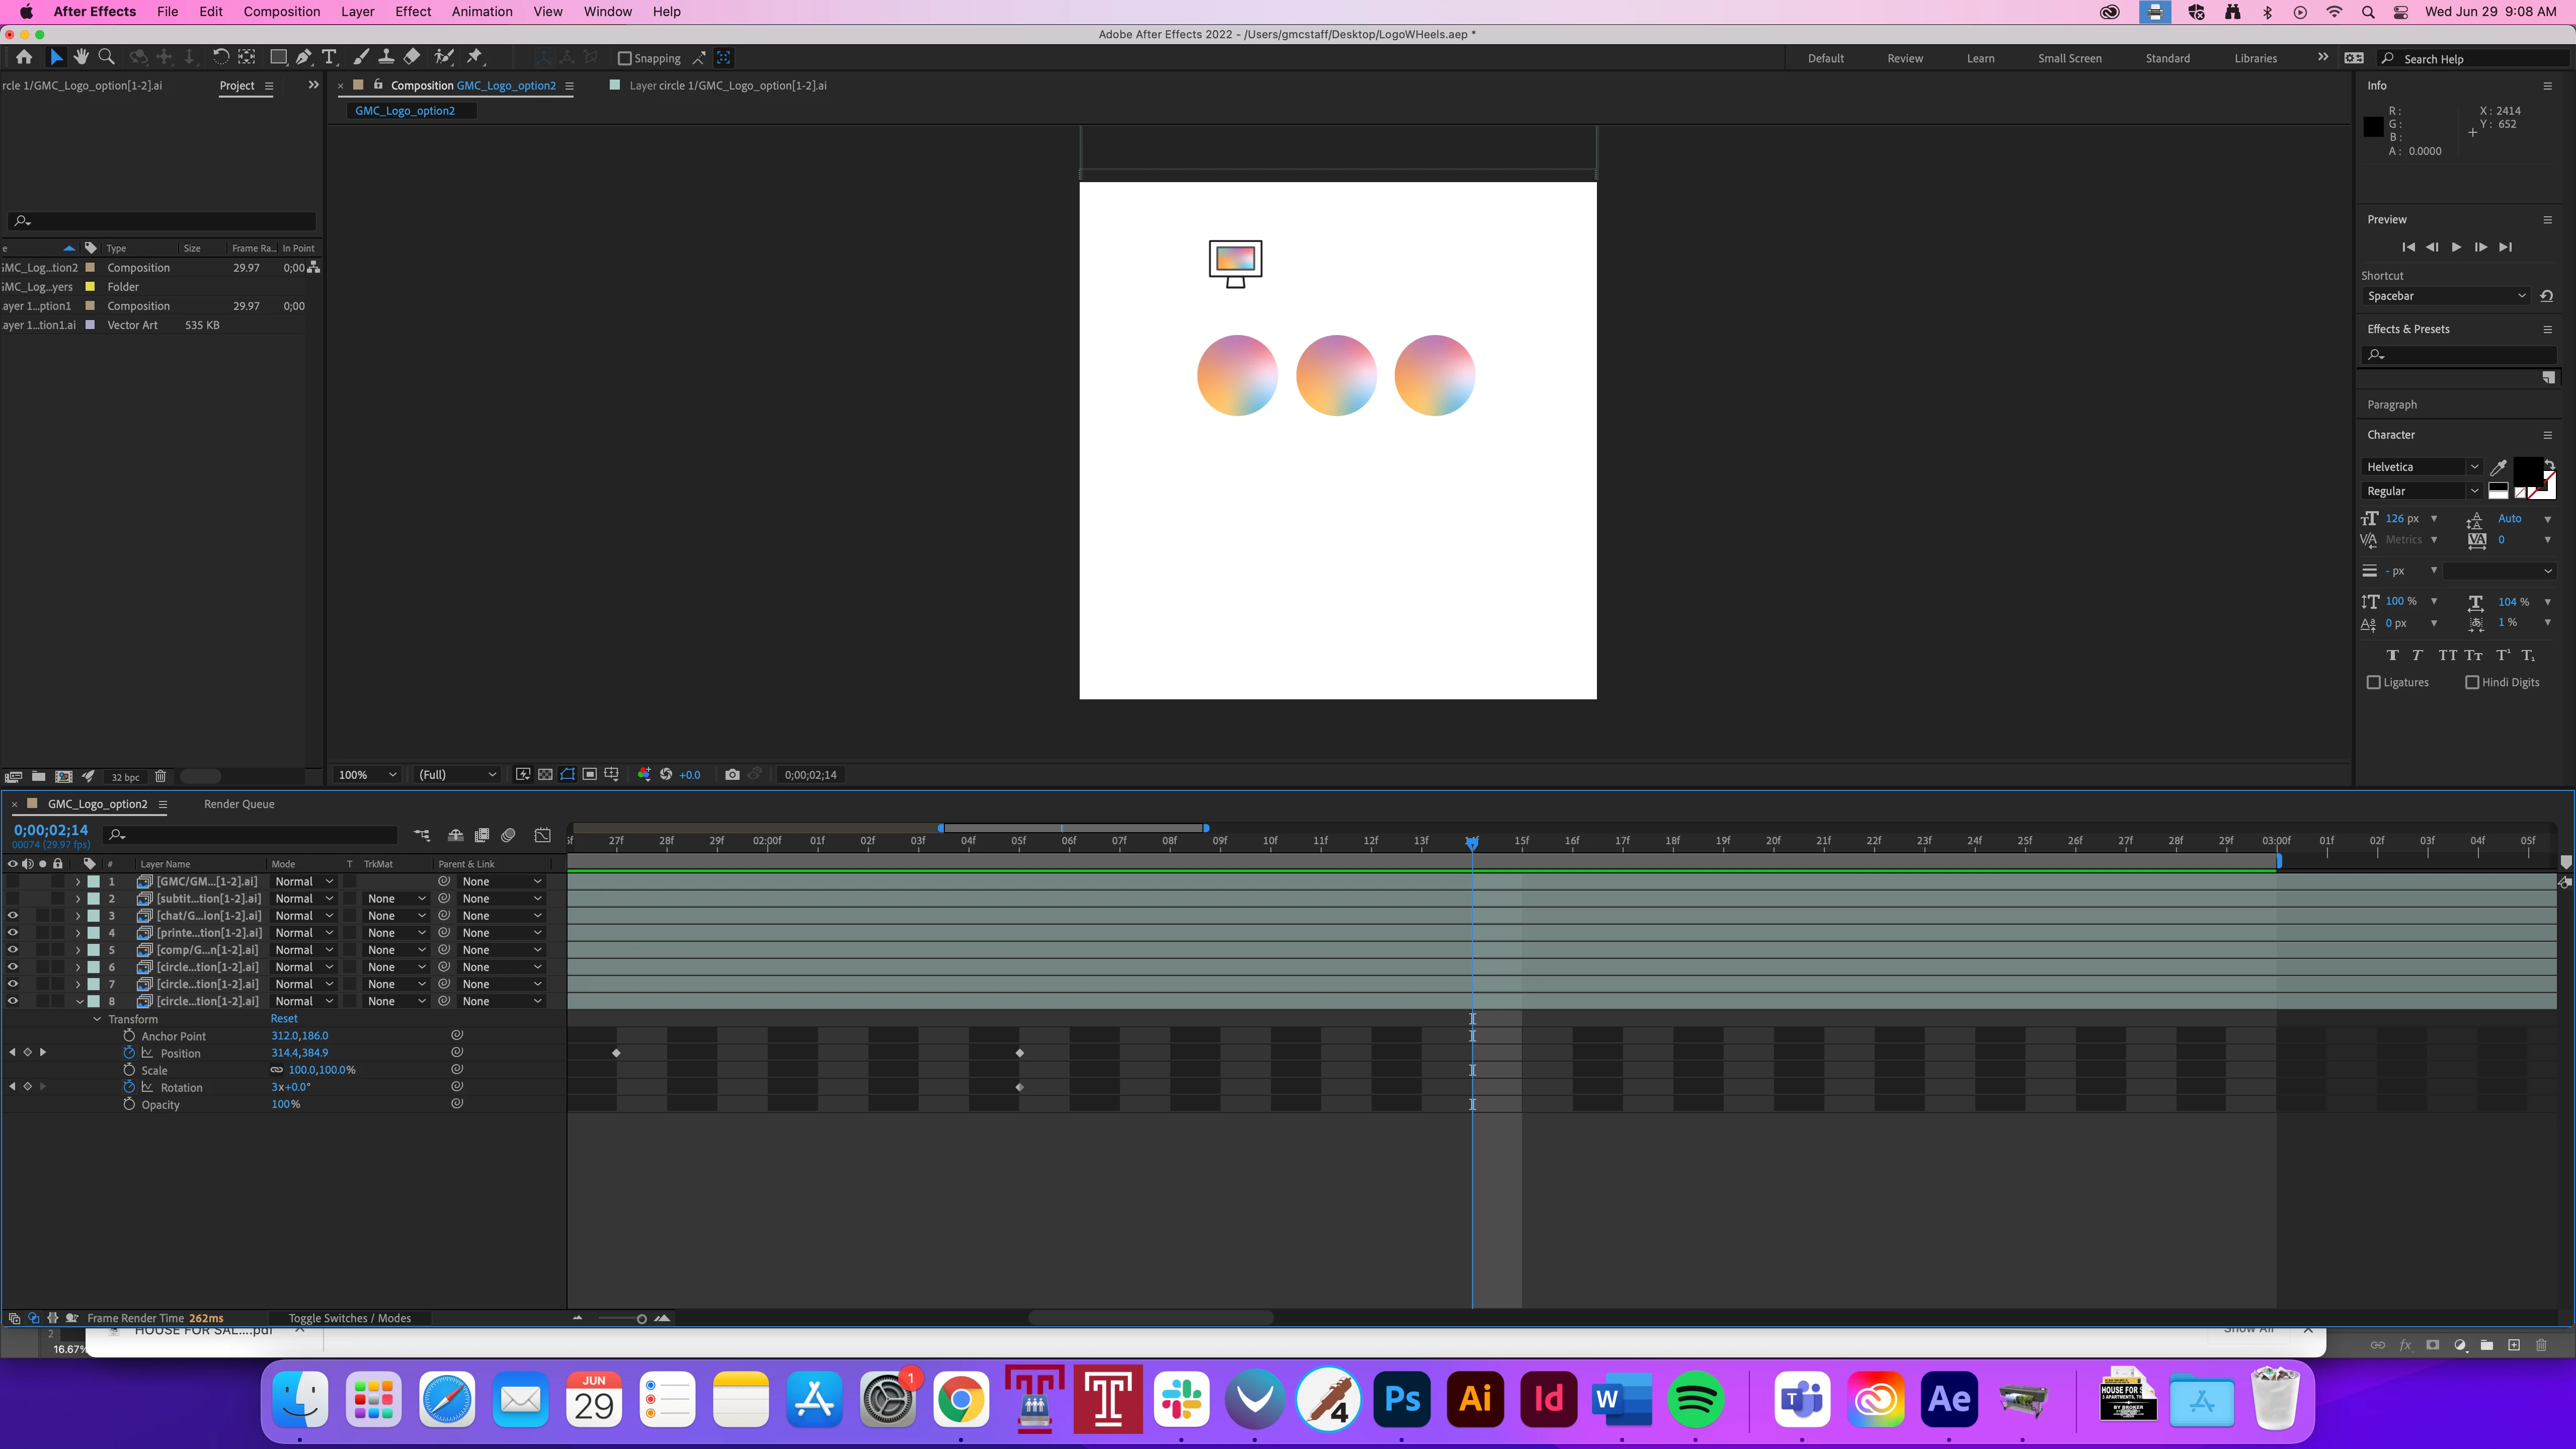Switch to the Render Queue tab
The image size is (2576, 1449).
(239, 804)
